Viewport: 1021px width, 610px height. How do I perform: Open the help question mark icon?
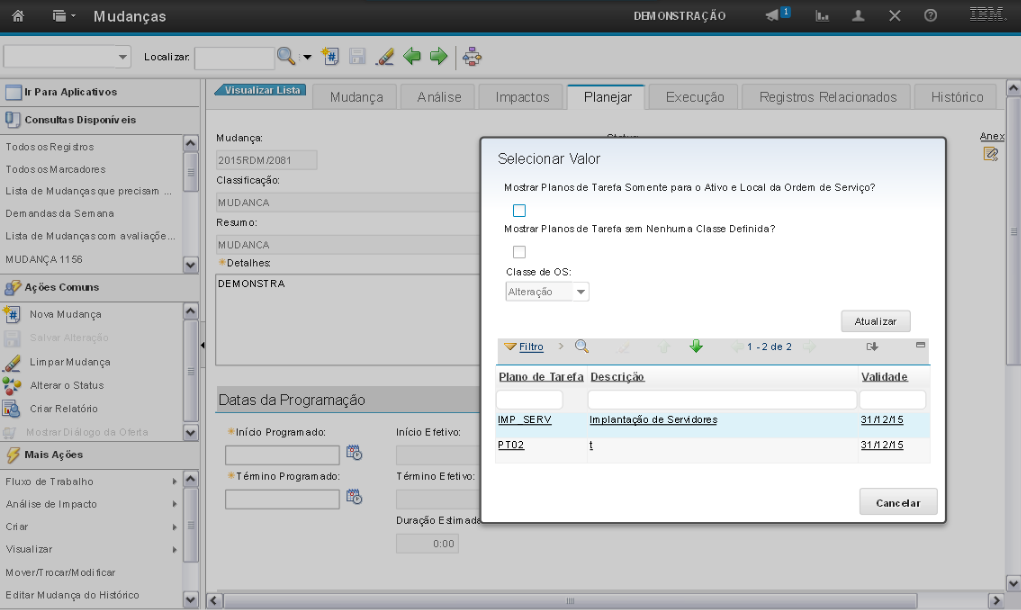[930, 16]
